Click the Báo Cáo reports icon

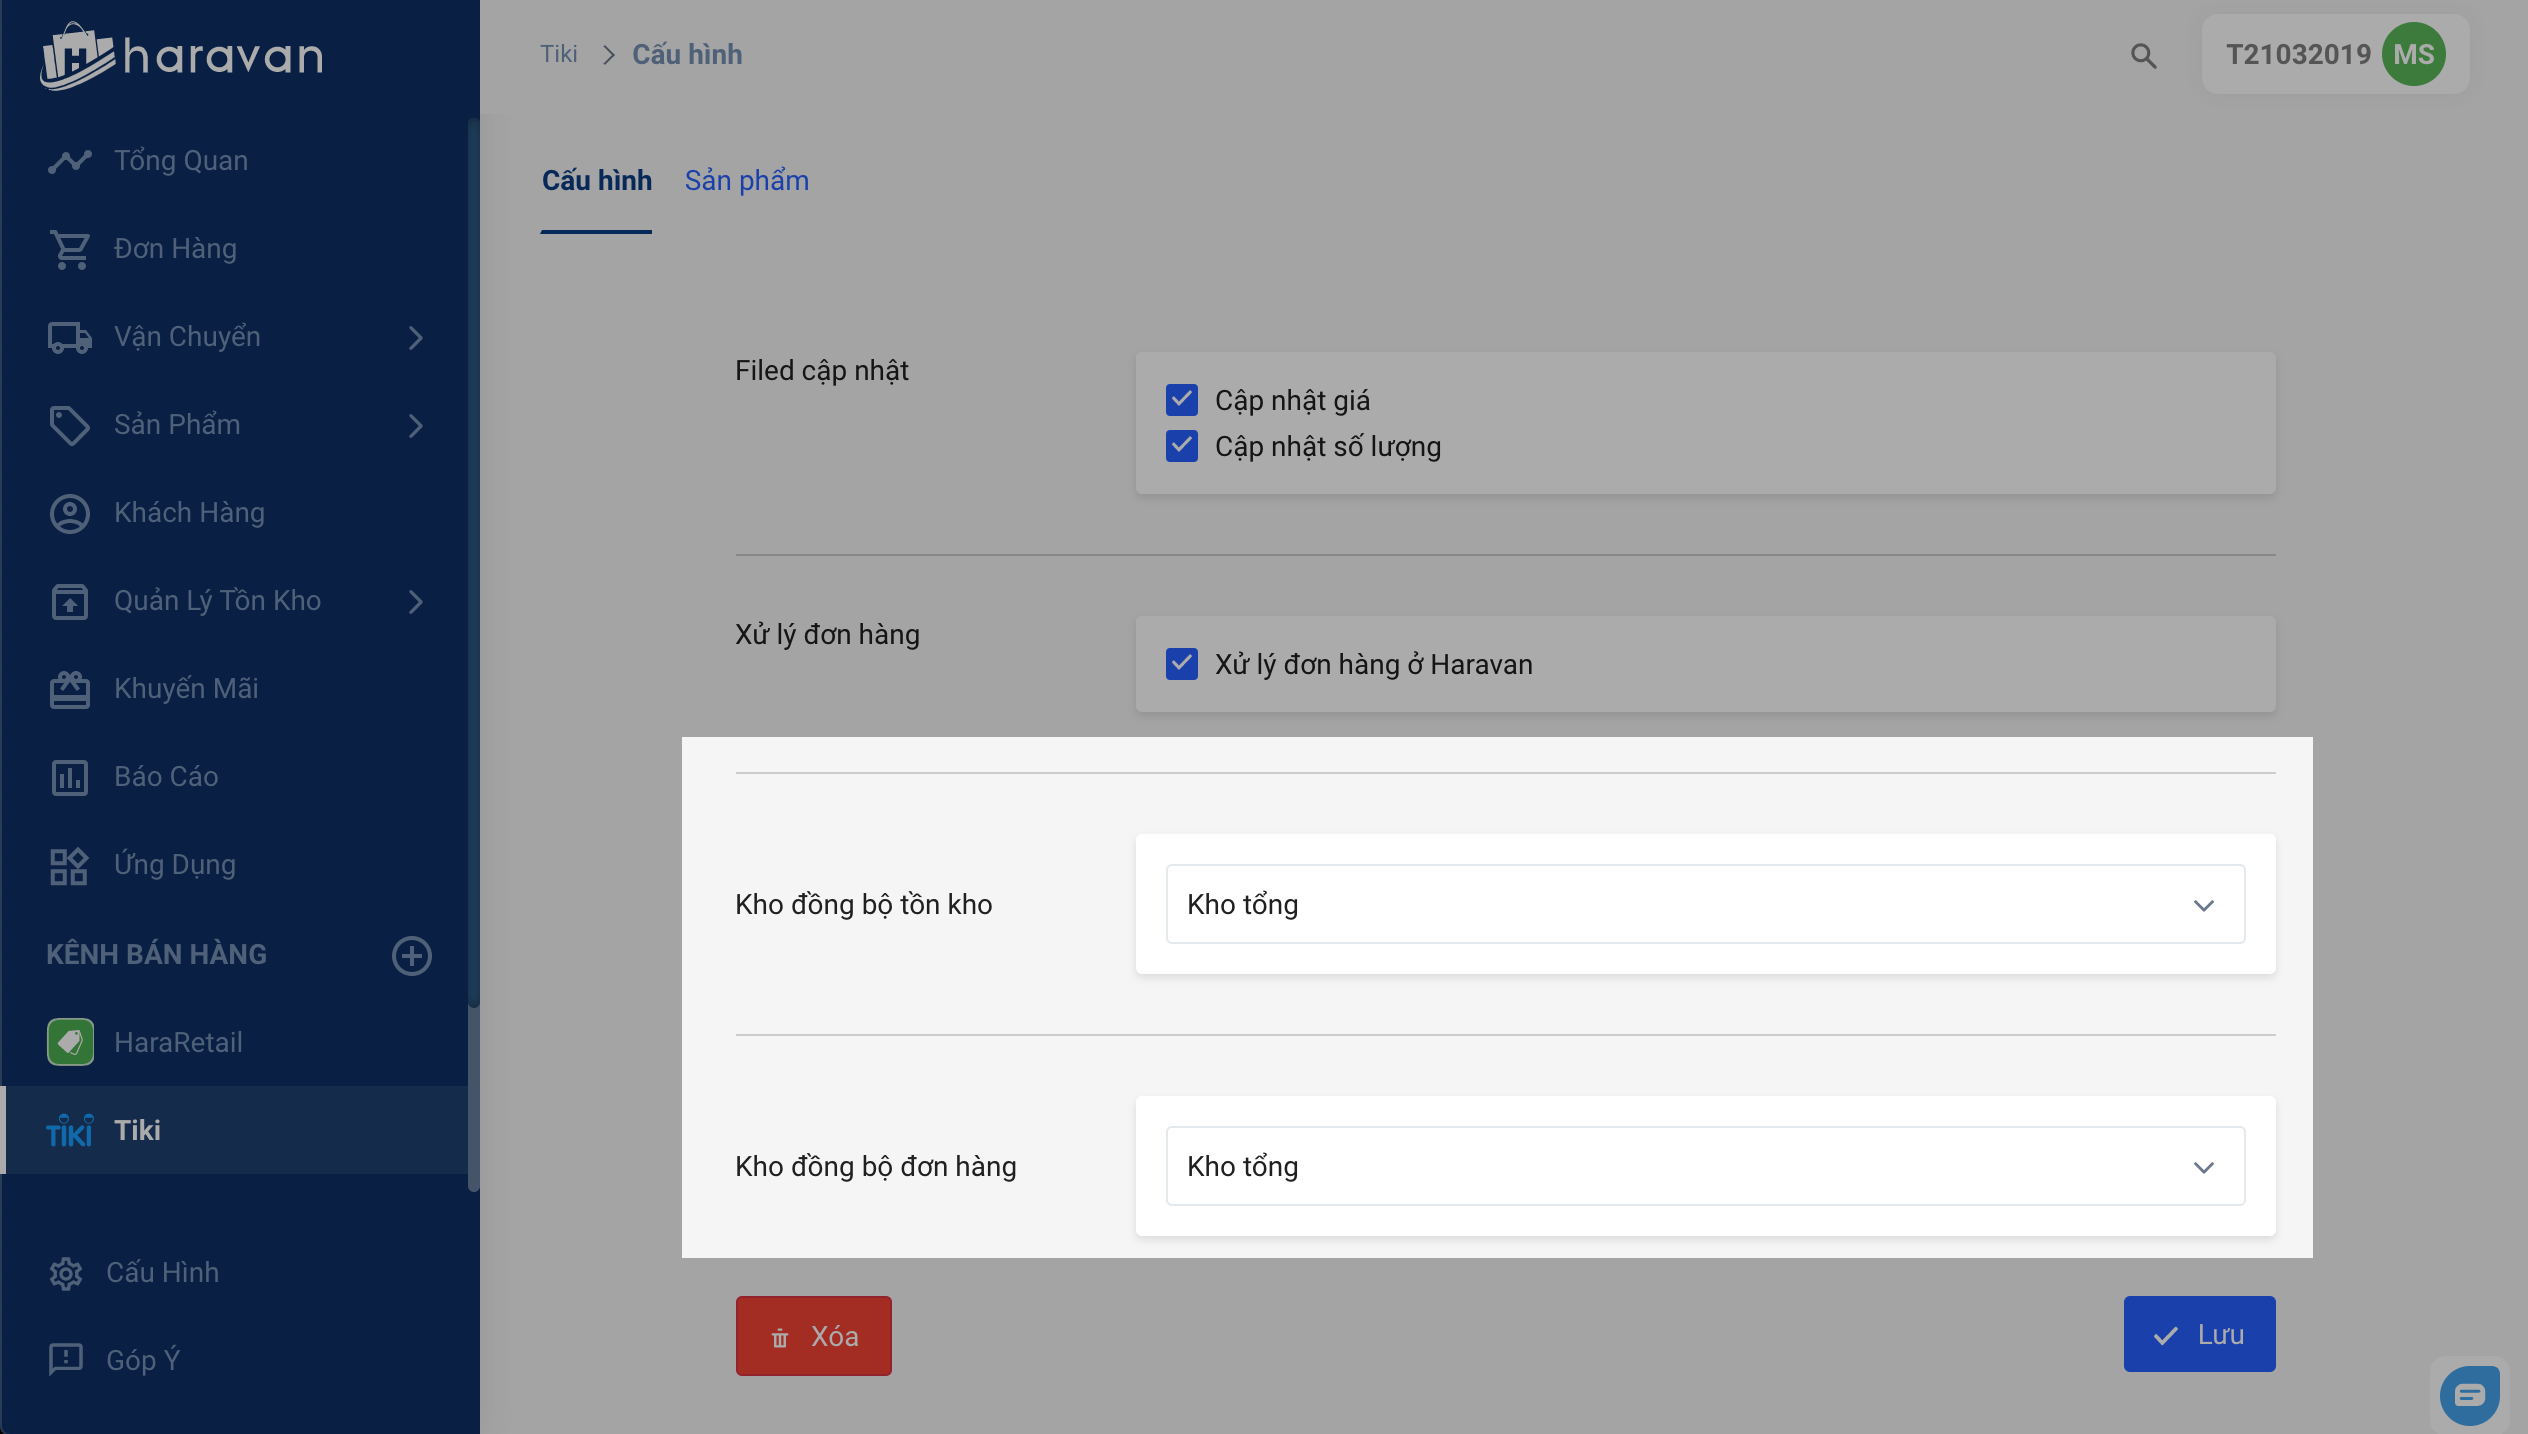click(x=70, y=777)
